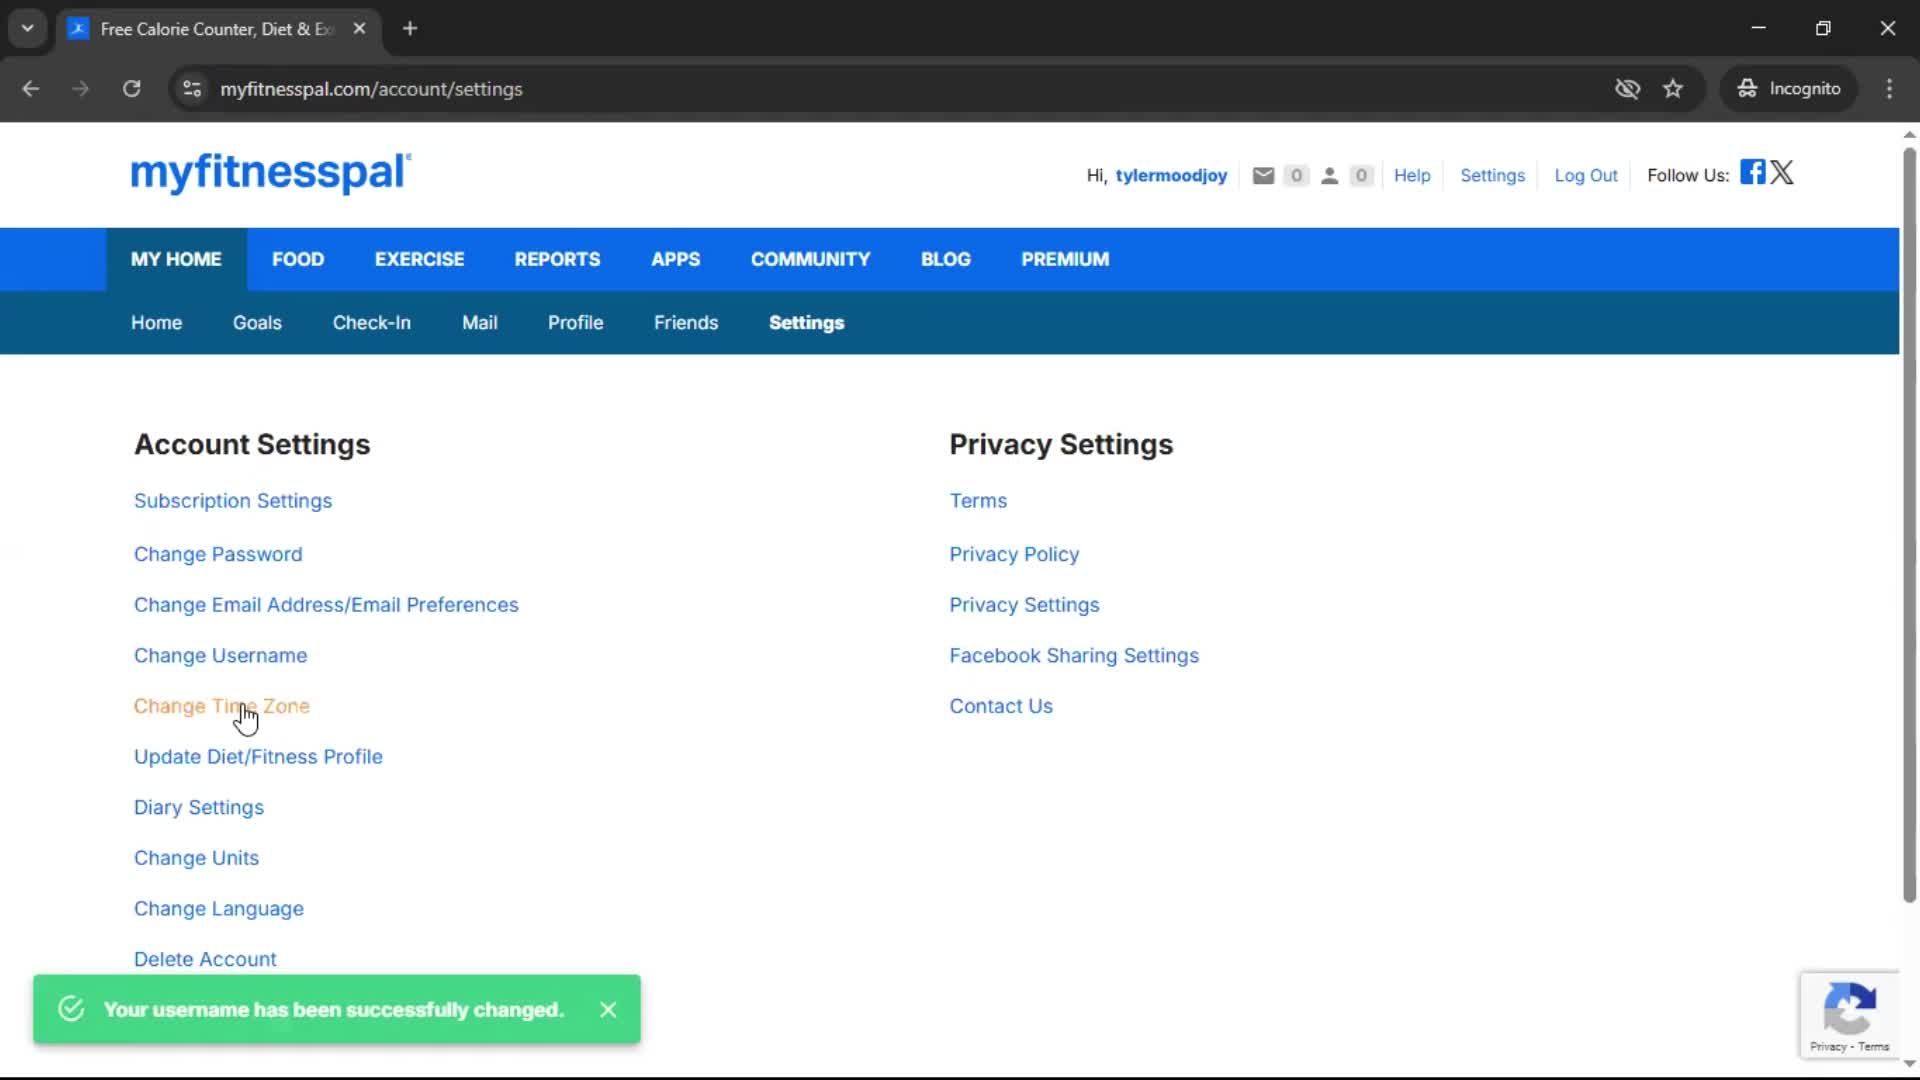
Task: View site information icon in address bar
Action: (192, 89)
